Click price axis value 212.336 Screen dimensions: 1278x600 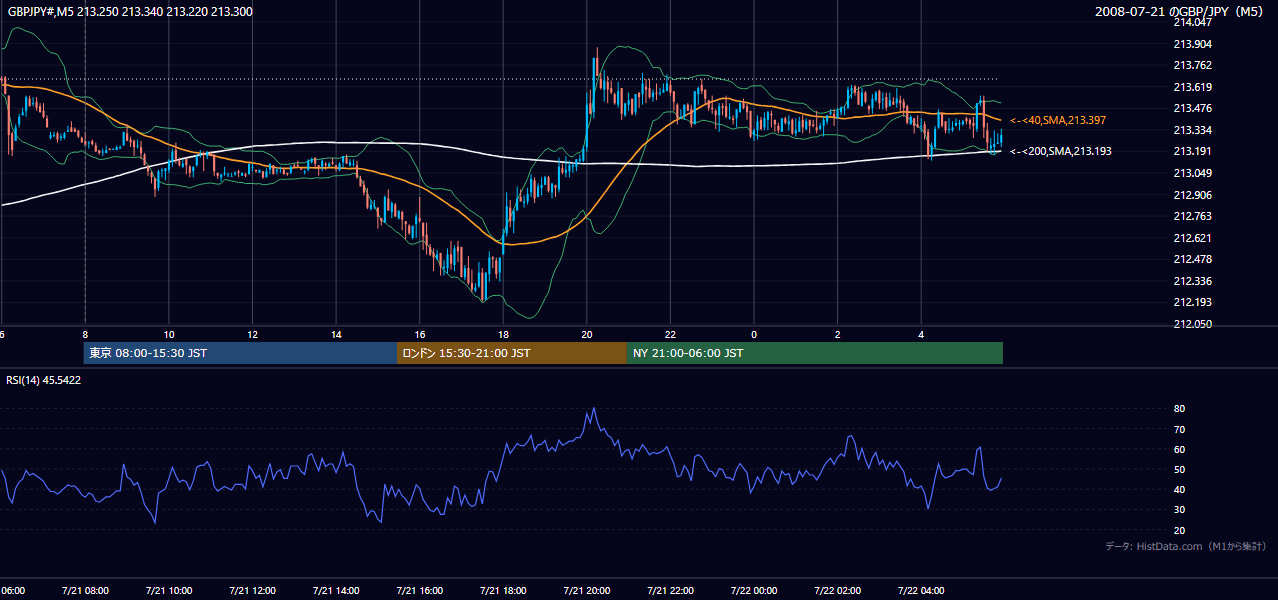pos(1192,281)
